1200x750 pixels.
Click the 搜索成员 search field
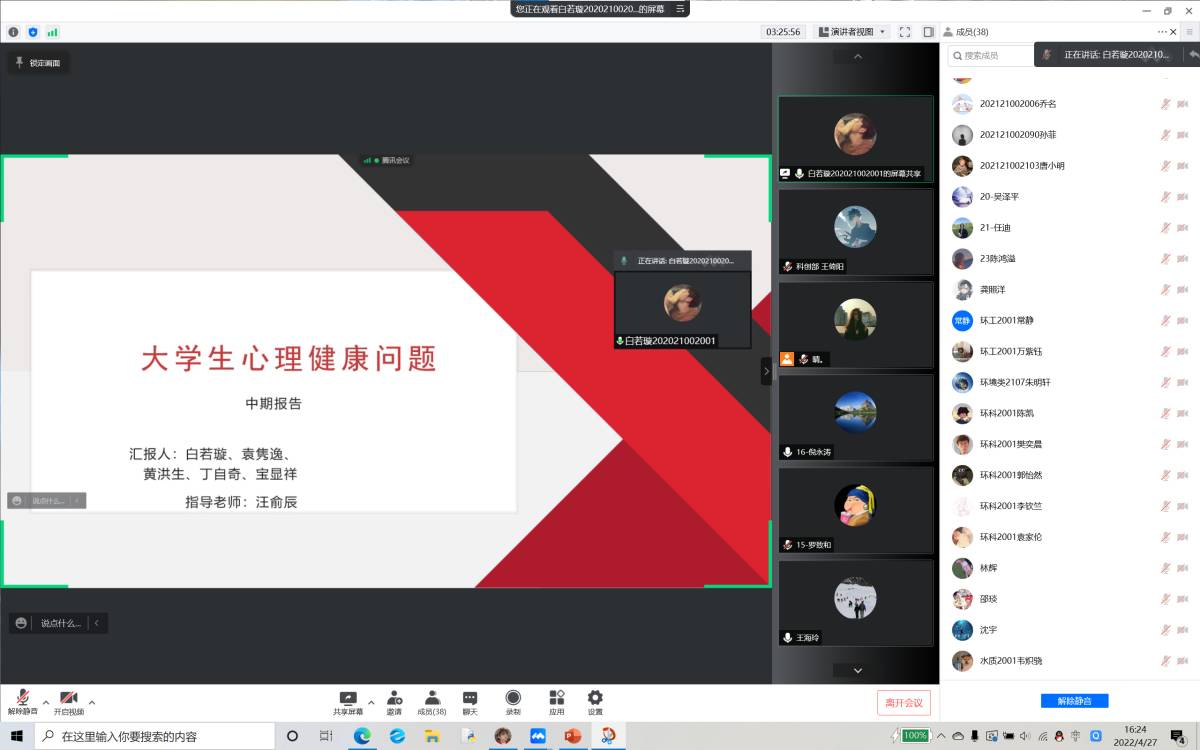990,56
